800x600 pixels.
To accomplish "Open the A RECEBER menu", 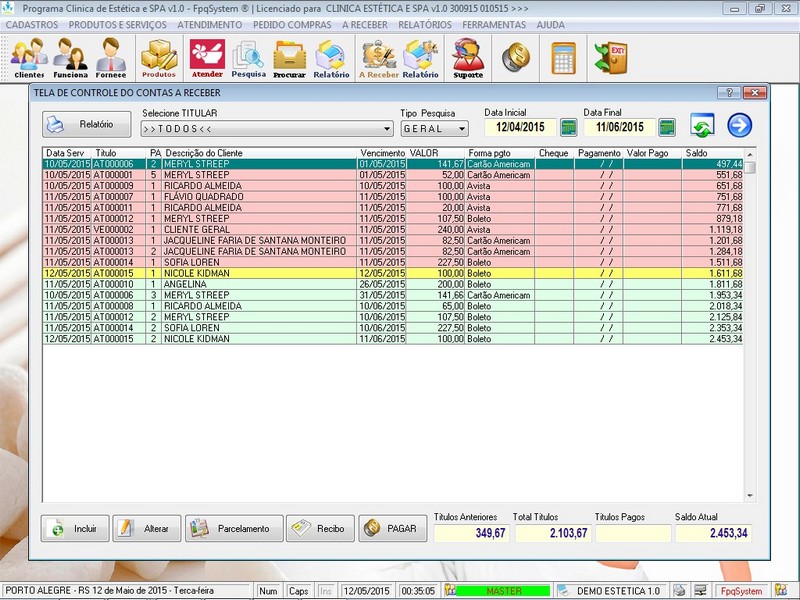I will pyautogui.click(x=364, y=25).
